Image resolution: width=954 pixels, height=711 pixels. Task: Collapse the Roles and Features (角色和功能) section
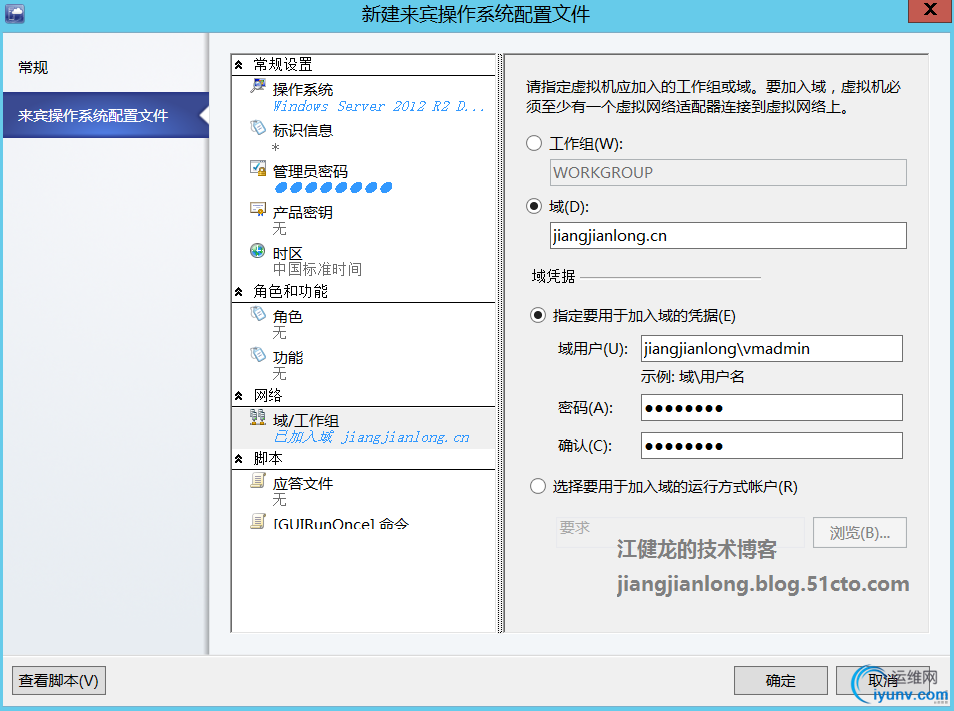239,292
